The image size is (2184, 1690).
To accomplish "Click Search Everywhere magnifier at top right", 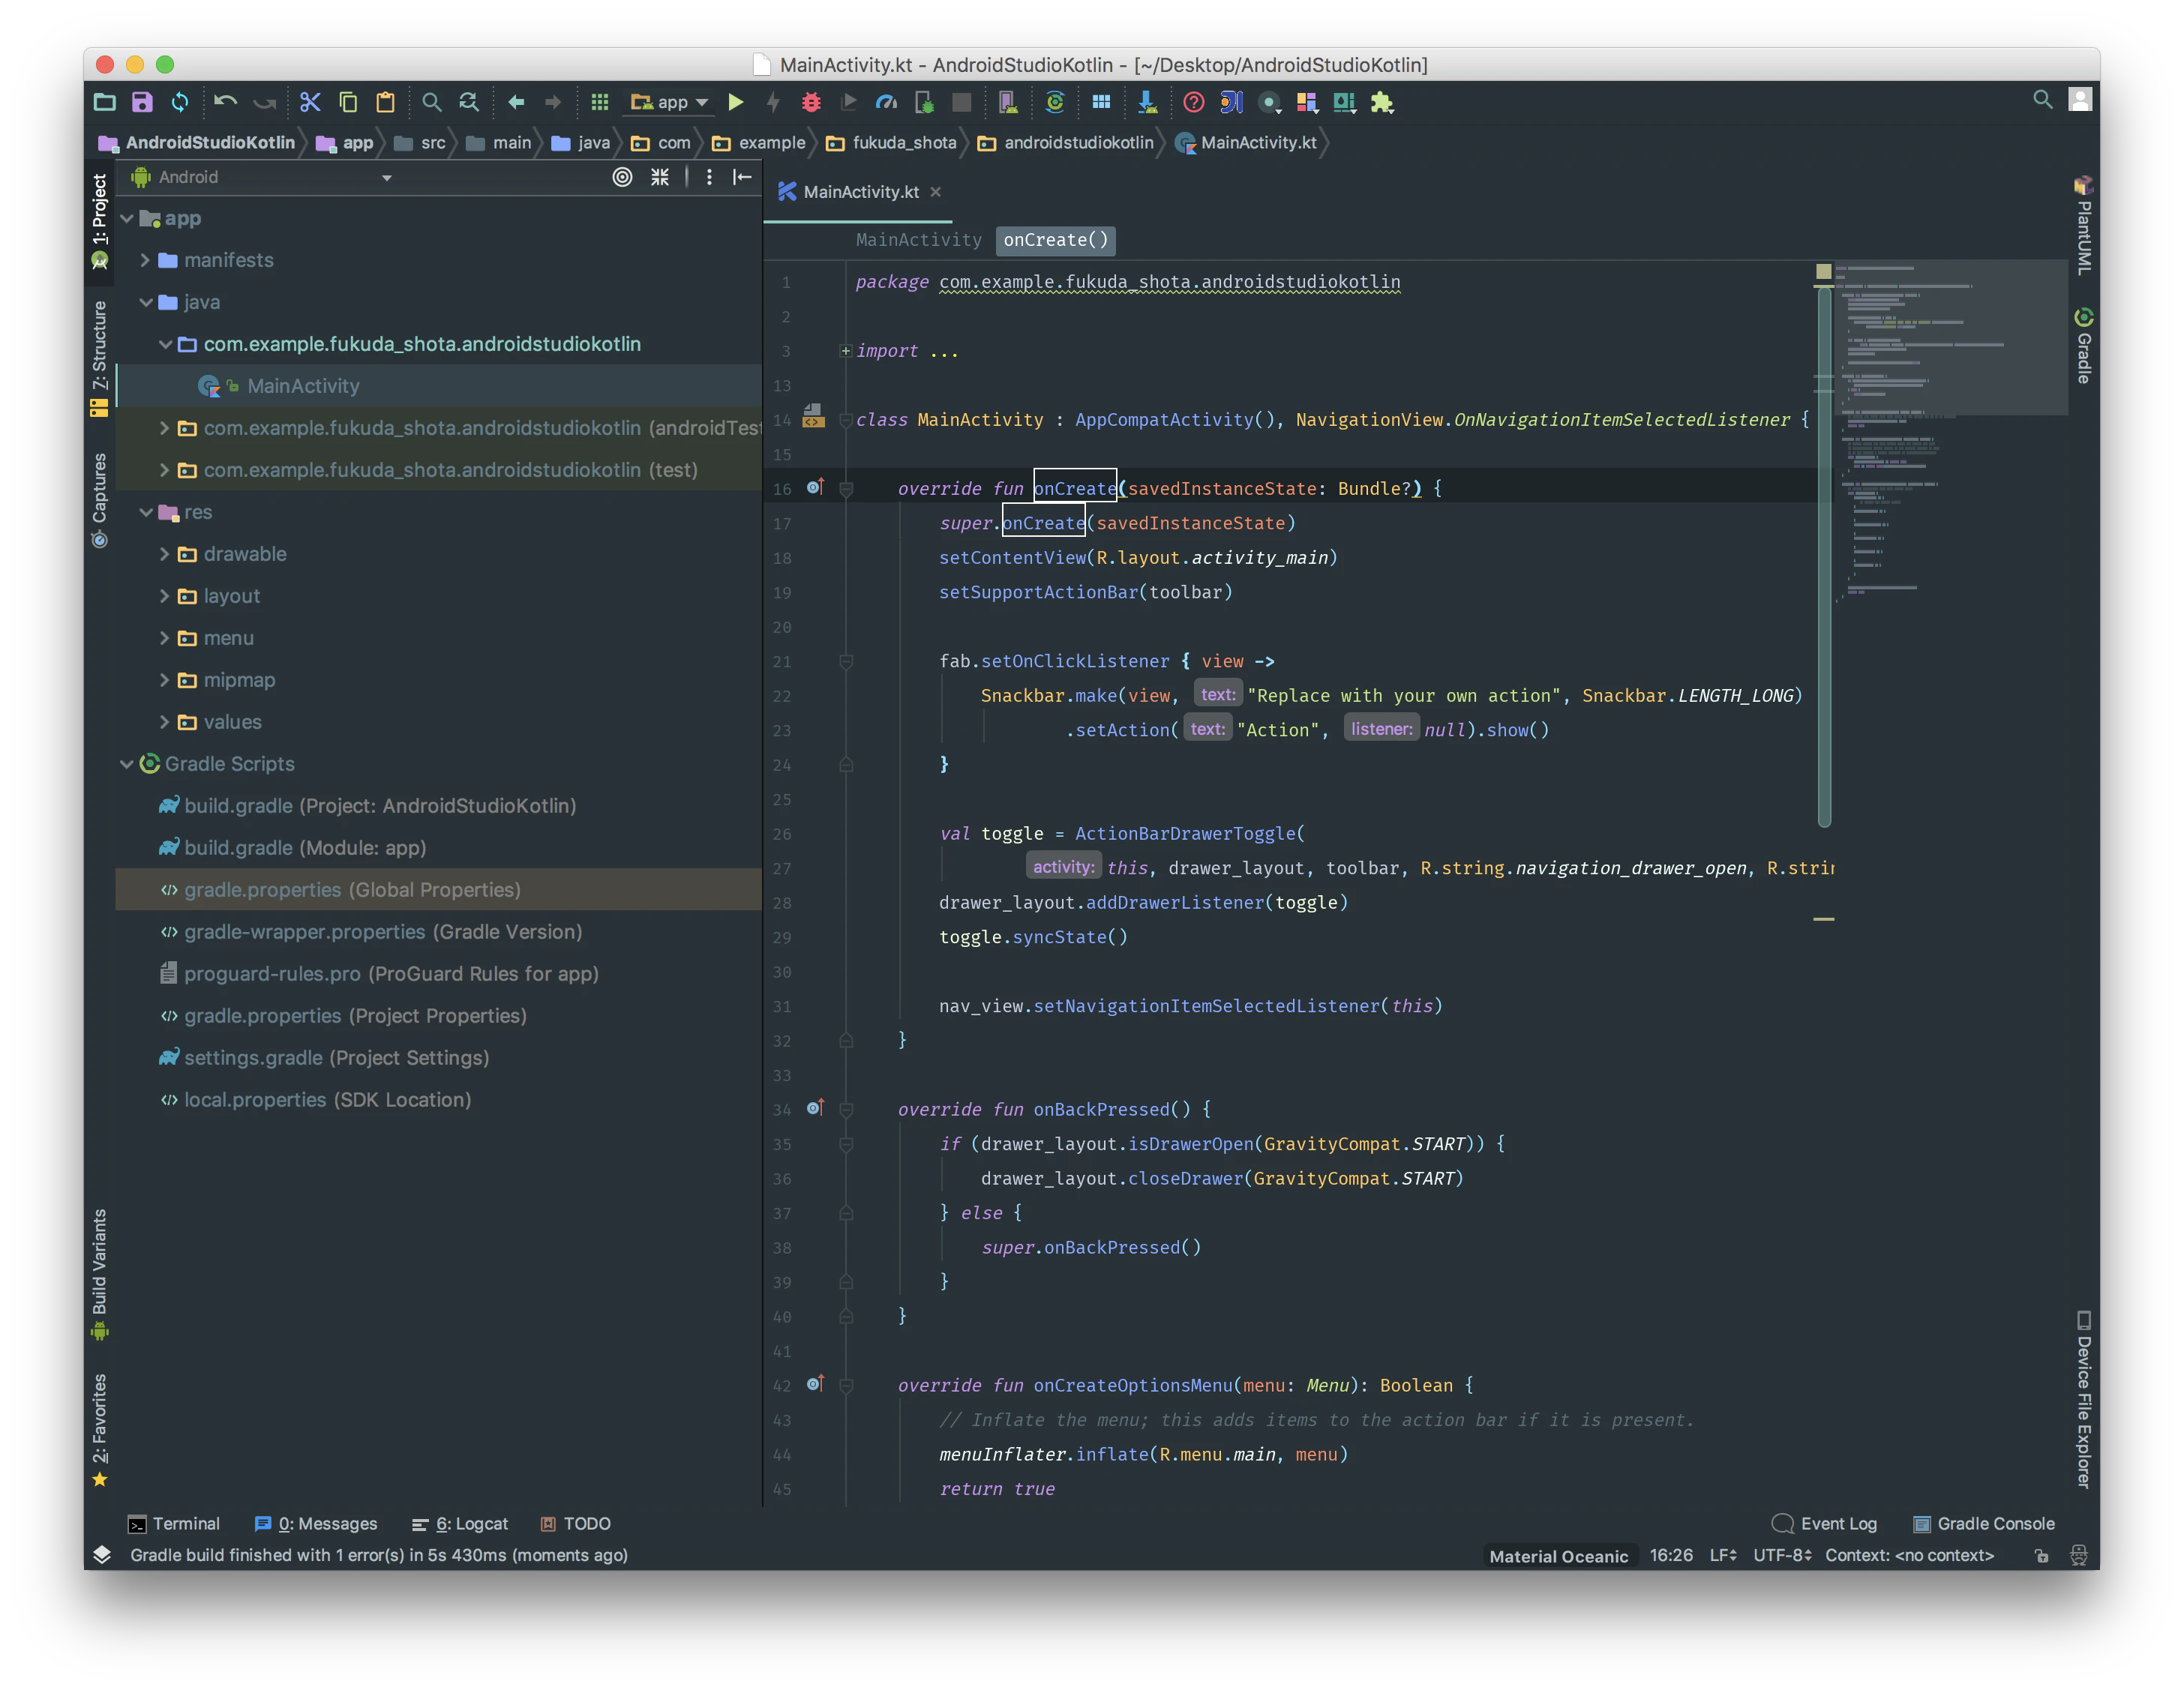I will click(2043, 99).
